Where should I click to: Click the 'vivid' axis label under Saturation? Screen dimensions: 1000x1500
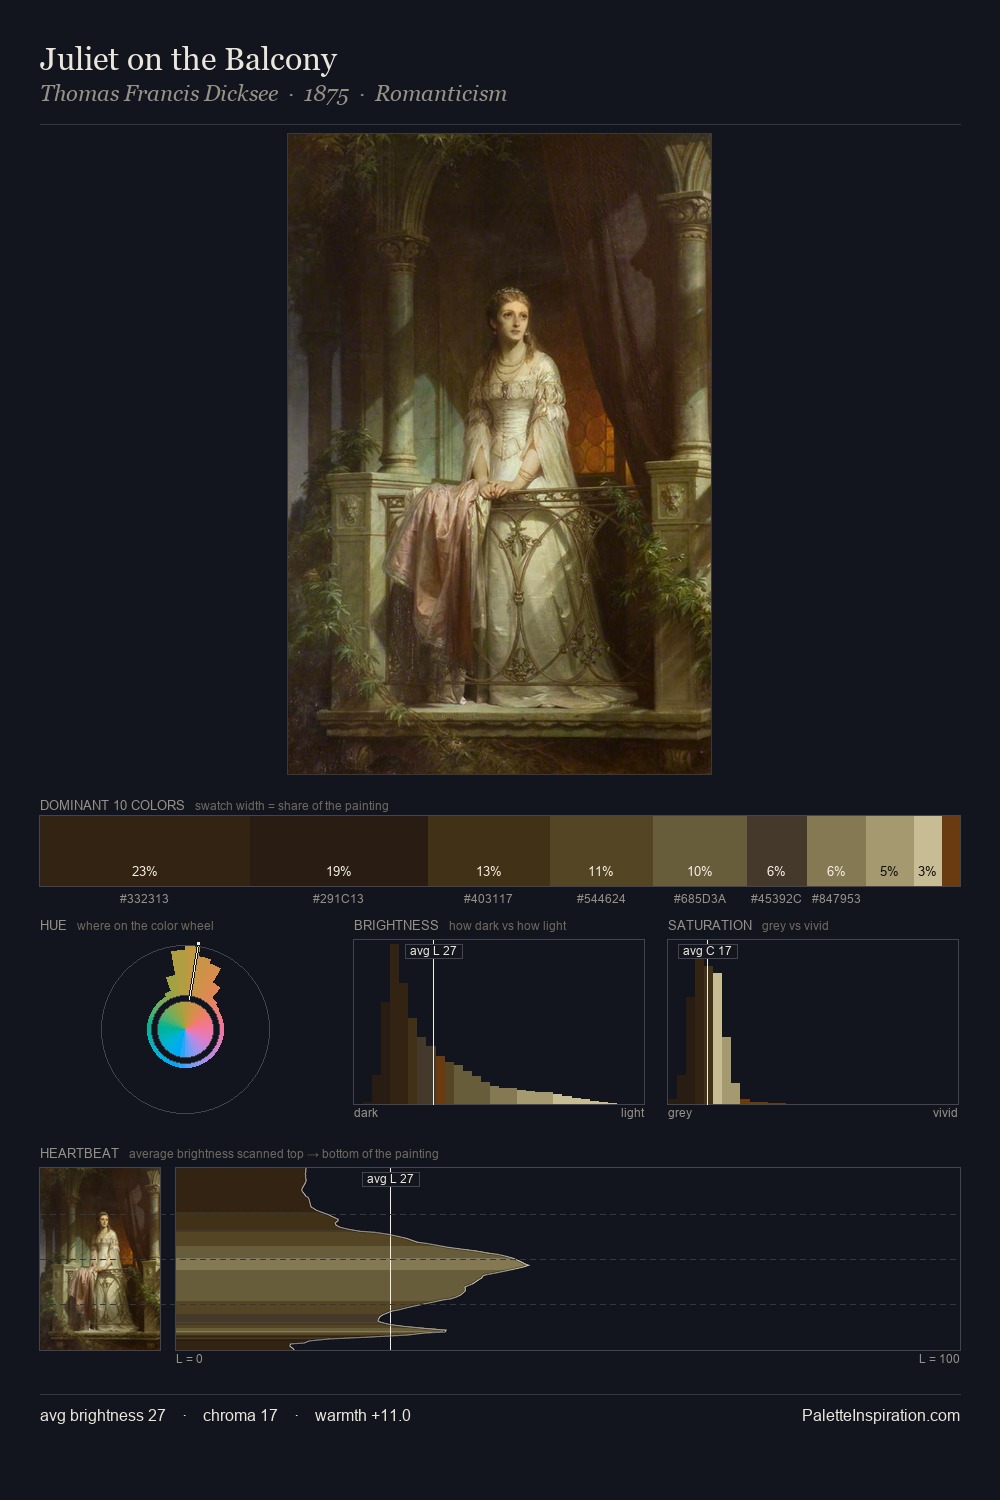[945, 1112]
